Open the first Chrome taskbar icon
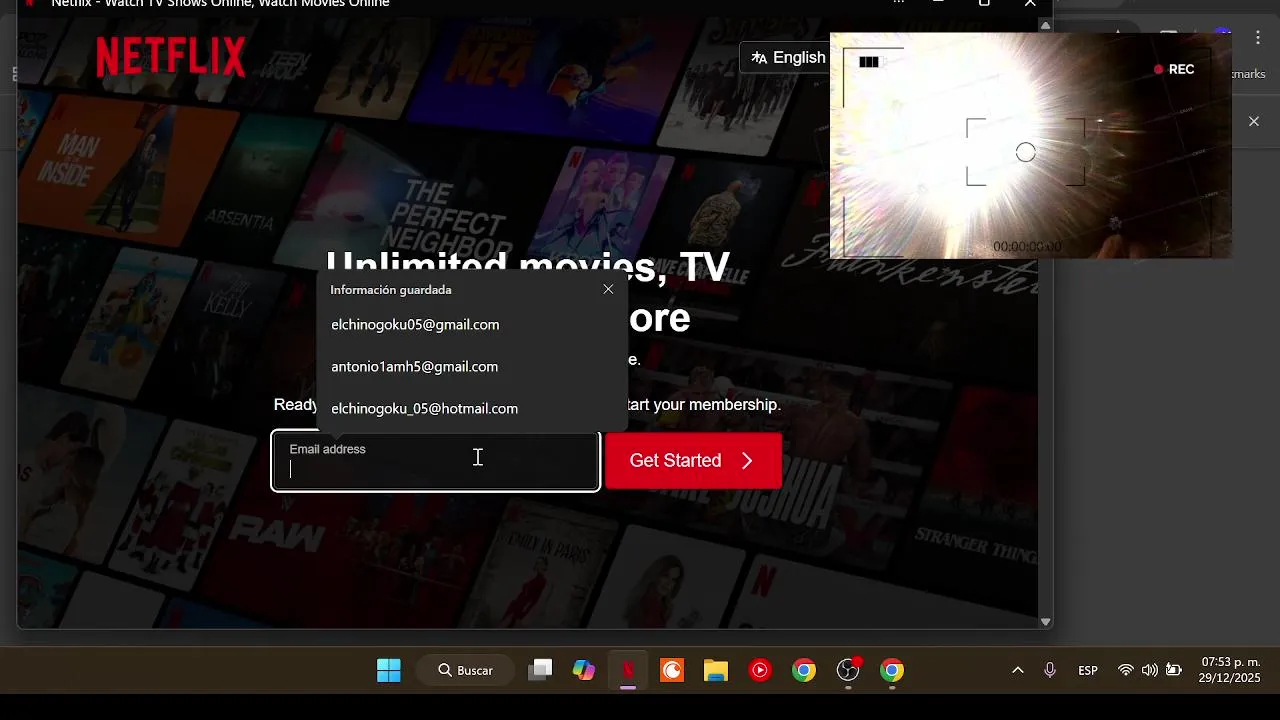Viewport: 1280px width, 720px height. point(804,670)
